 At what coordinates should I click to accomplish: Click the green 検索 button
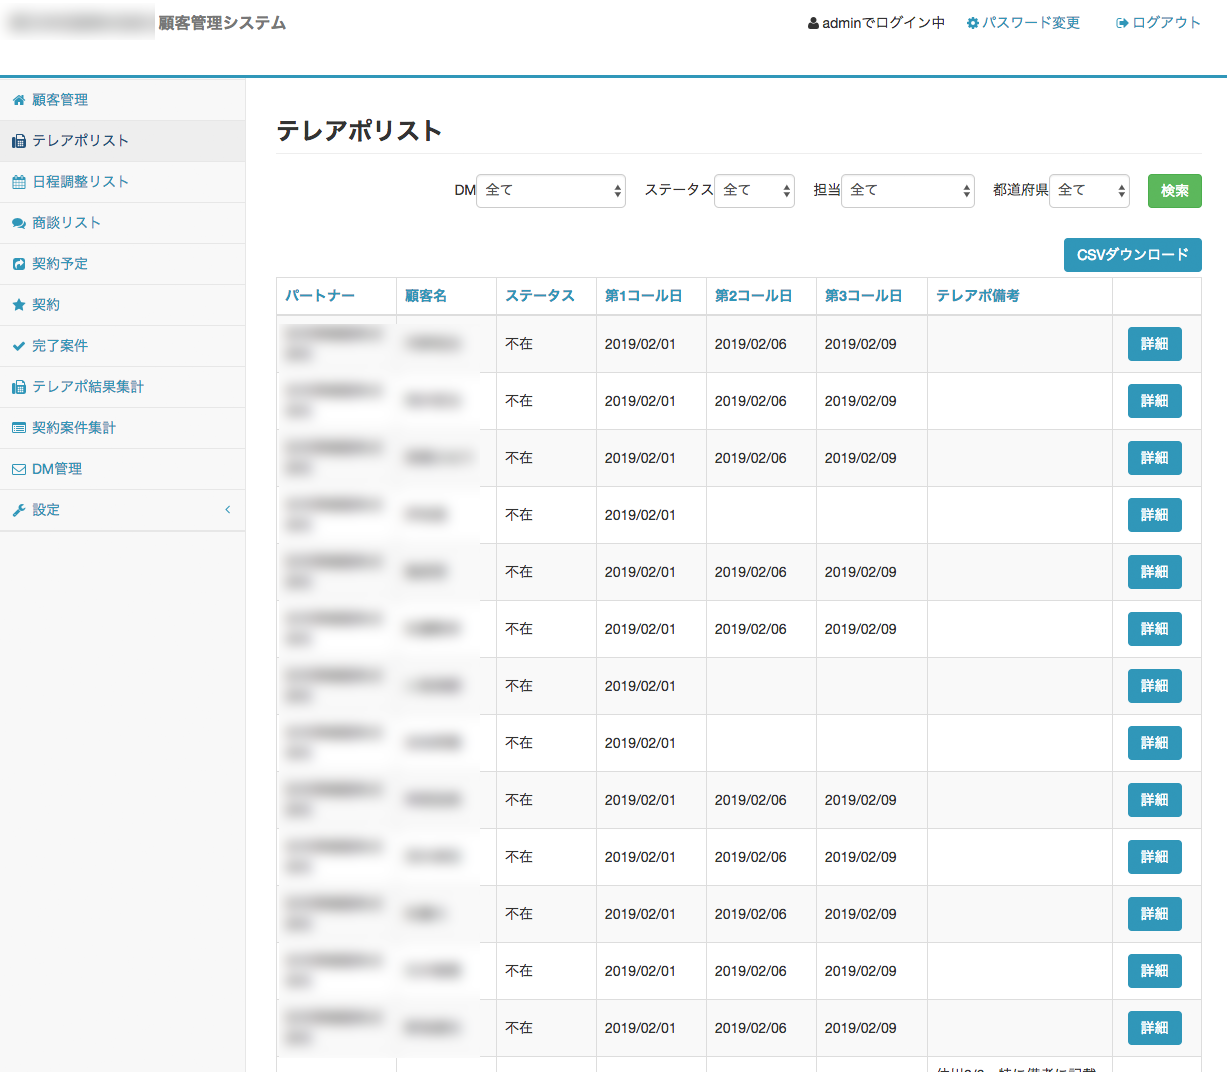[1175, 191]
